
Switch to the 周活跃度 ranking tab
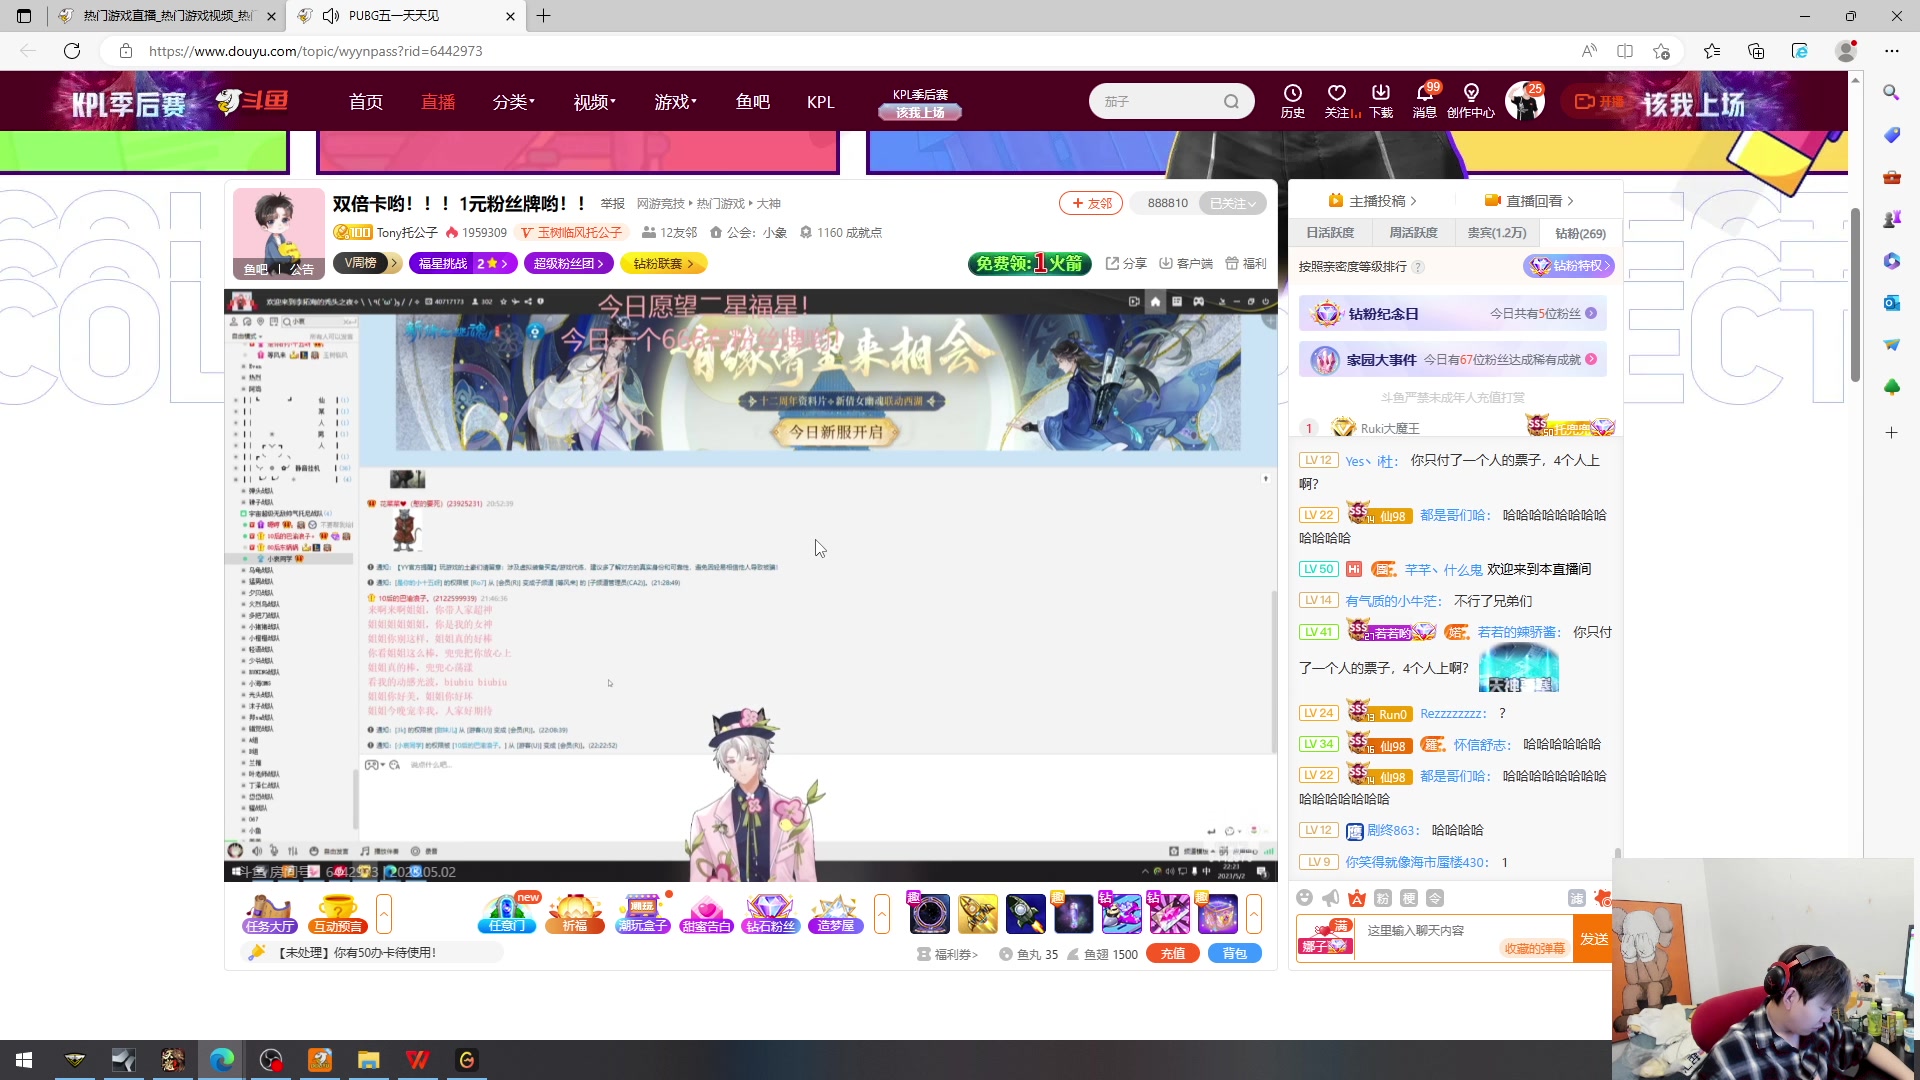point(1413,233)
